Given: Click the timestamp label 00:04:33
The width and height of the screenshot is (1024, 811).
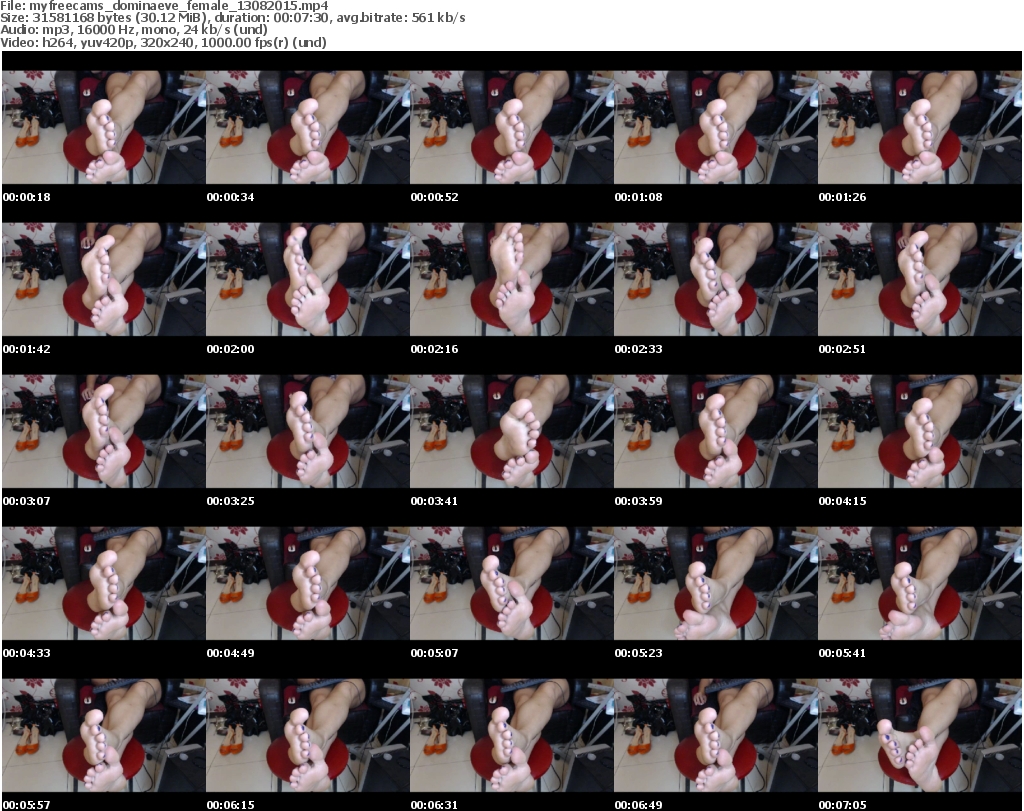Looking at the screenshot, I should tap(27, 654).
